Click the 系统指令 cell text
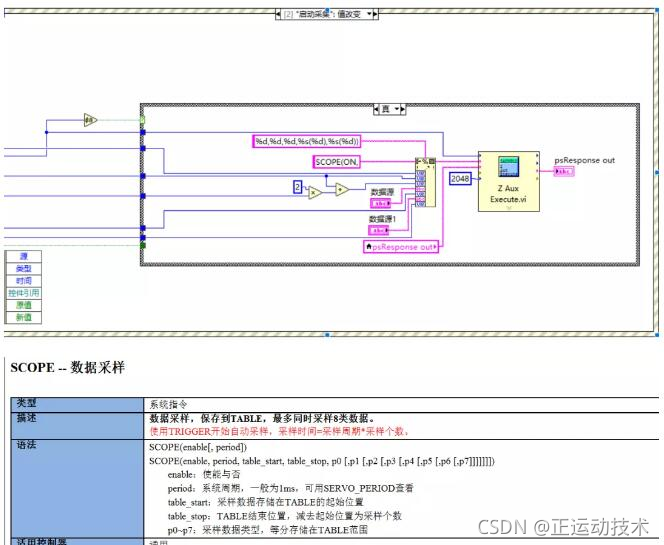 point(168,404)
